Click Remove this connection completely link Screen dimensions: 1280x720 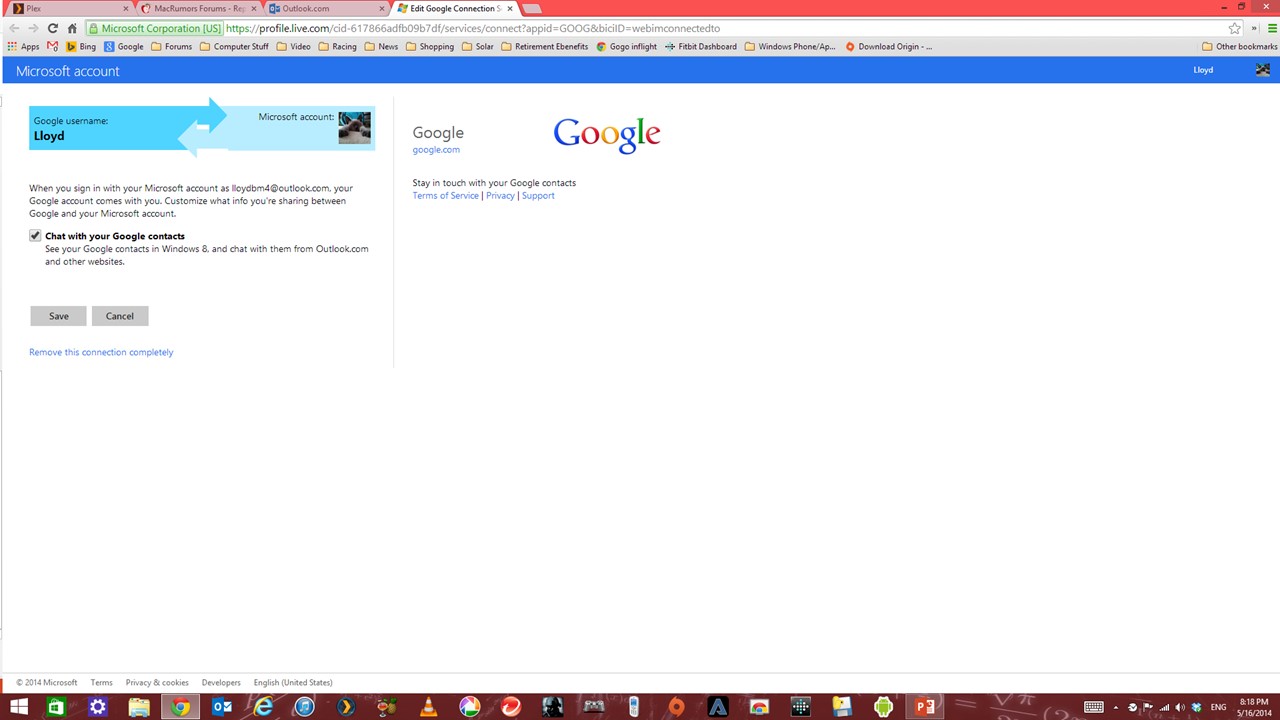pos(101,352)
